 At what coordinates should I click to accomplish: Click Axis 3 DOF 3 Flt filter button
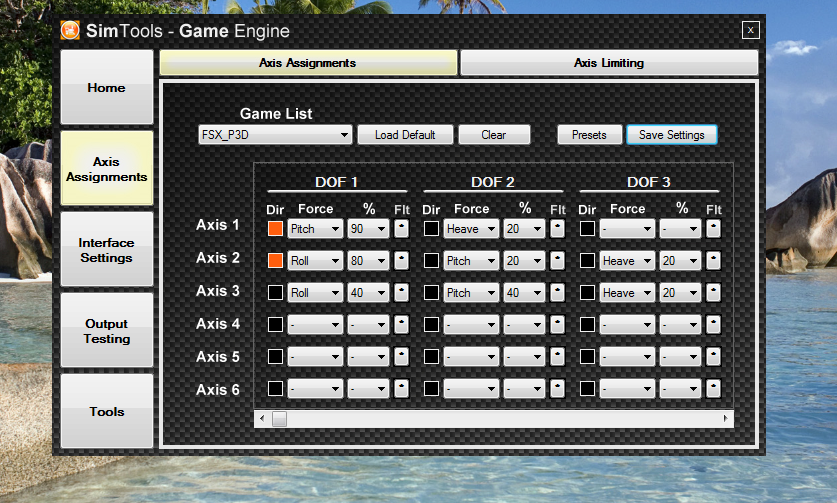click(713, 293)
